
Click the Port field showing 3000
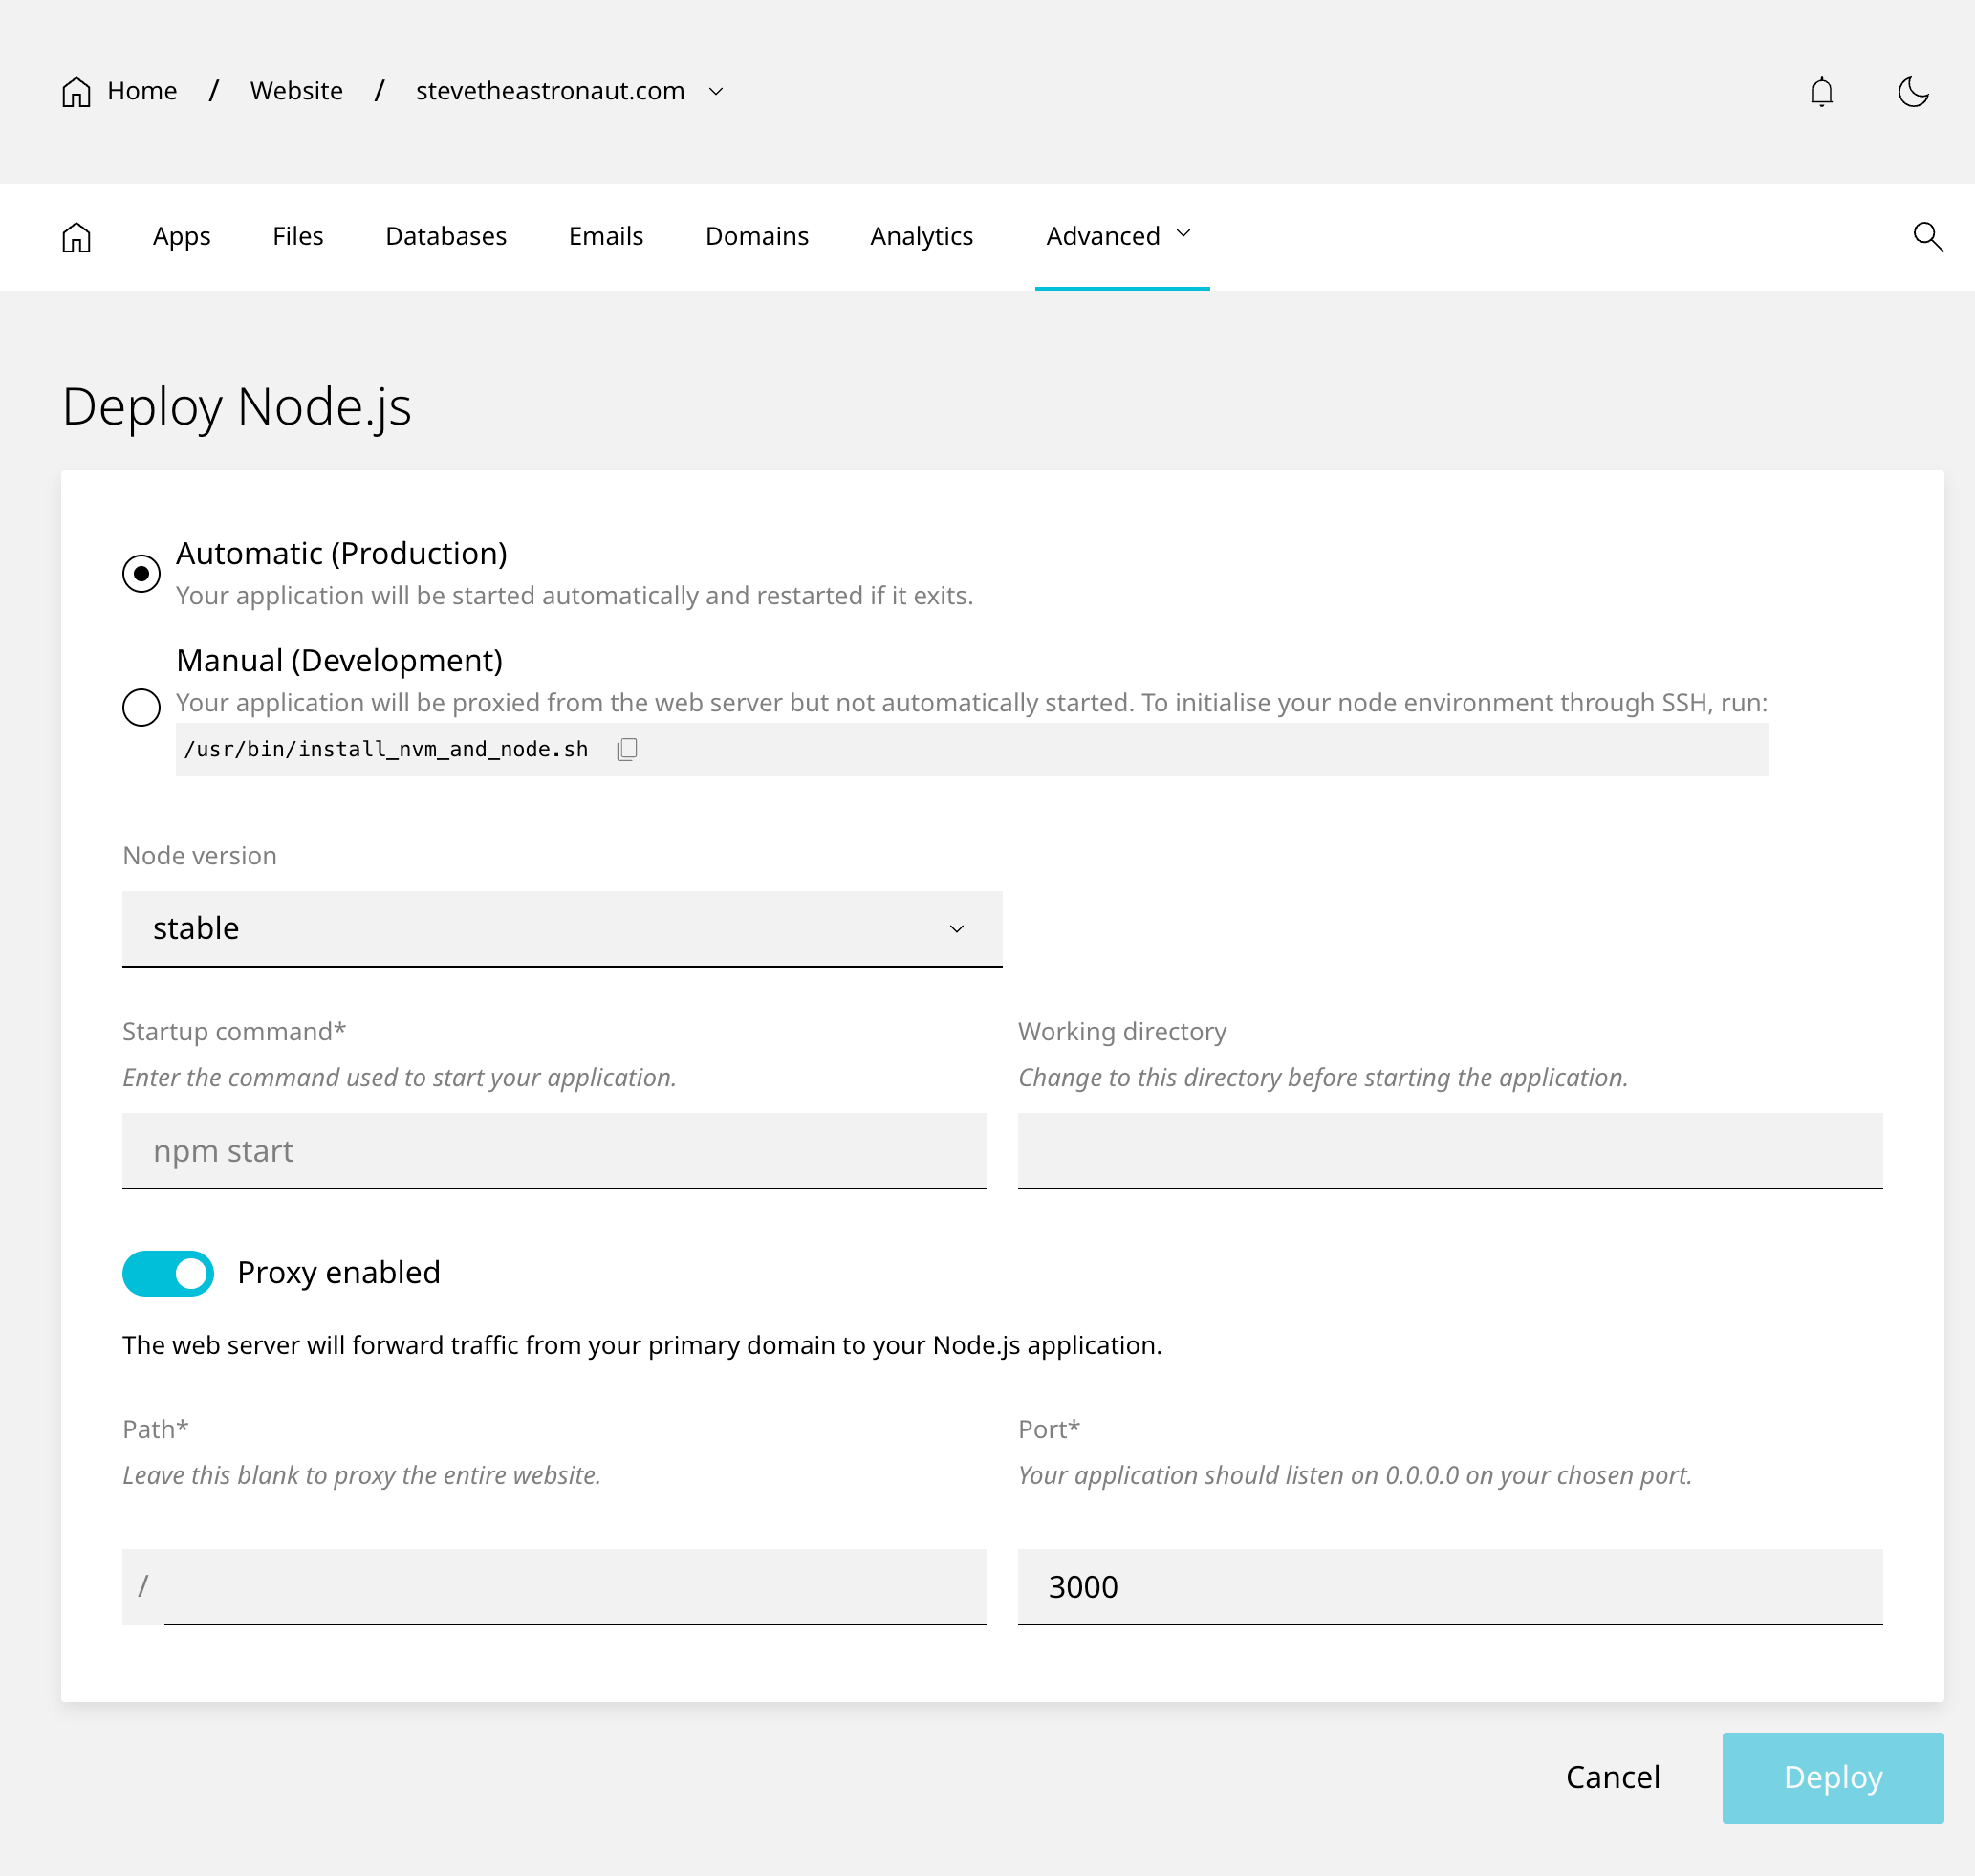[1449, 1587]
